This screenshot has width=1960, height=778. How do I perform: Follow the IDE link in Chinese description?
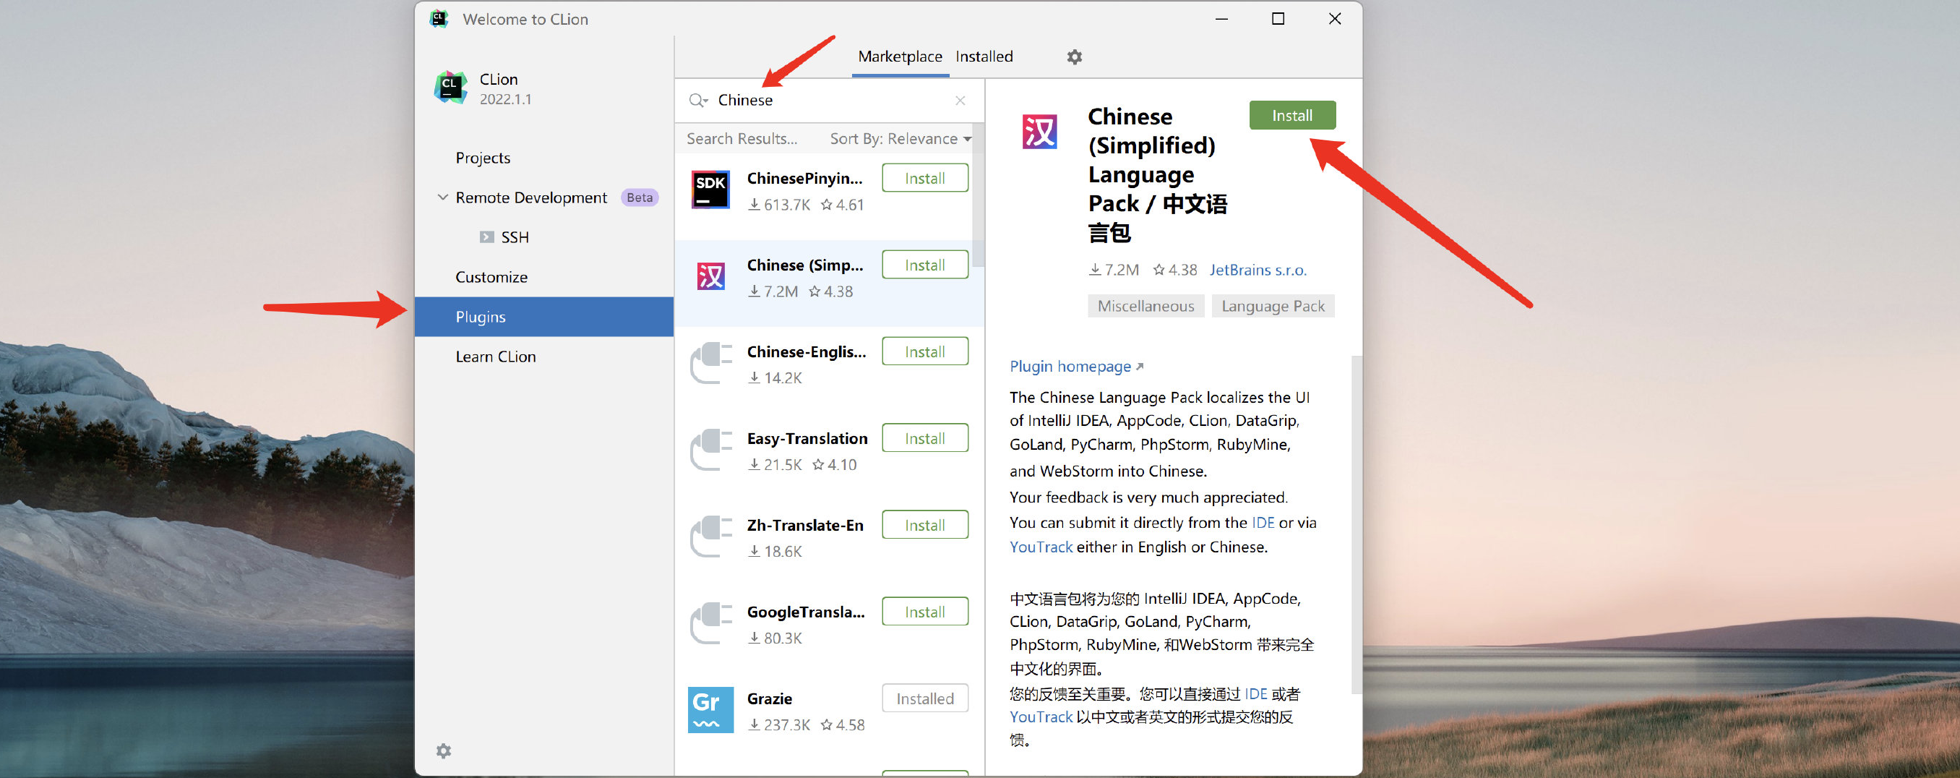click(x=1256, y=694)
